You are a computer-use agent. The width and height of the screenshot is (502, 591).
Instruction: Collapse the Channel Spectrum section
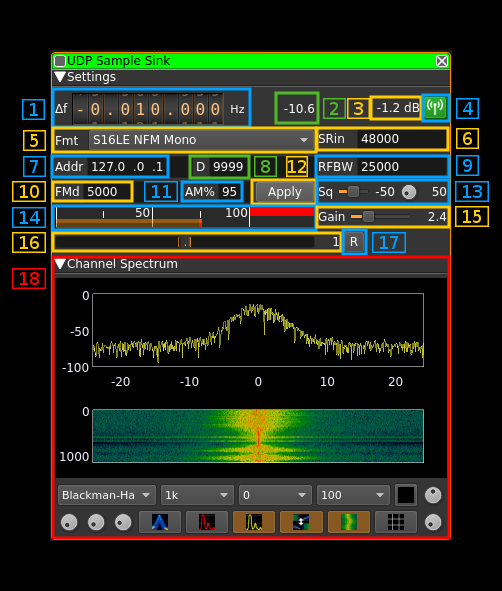(60, 264)
